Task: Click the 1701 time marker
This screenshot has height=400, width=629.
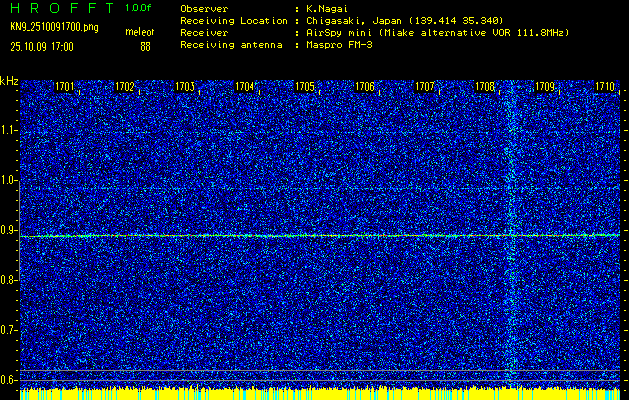Action: (65, 87)
